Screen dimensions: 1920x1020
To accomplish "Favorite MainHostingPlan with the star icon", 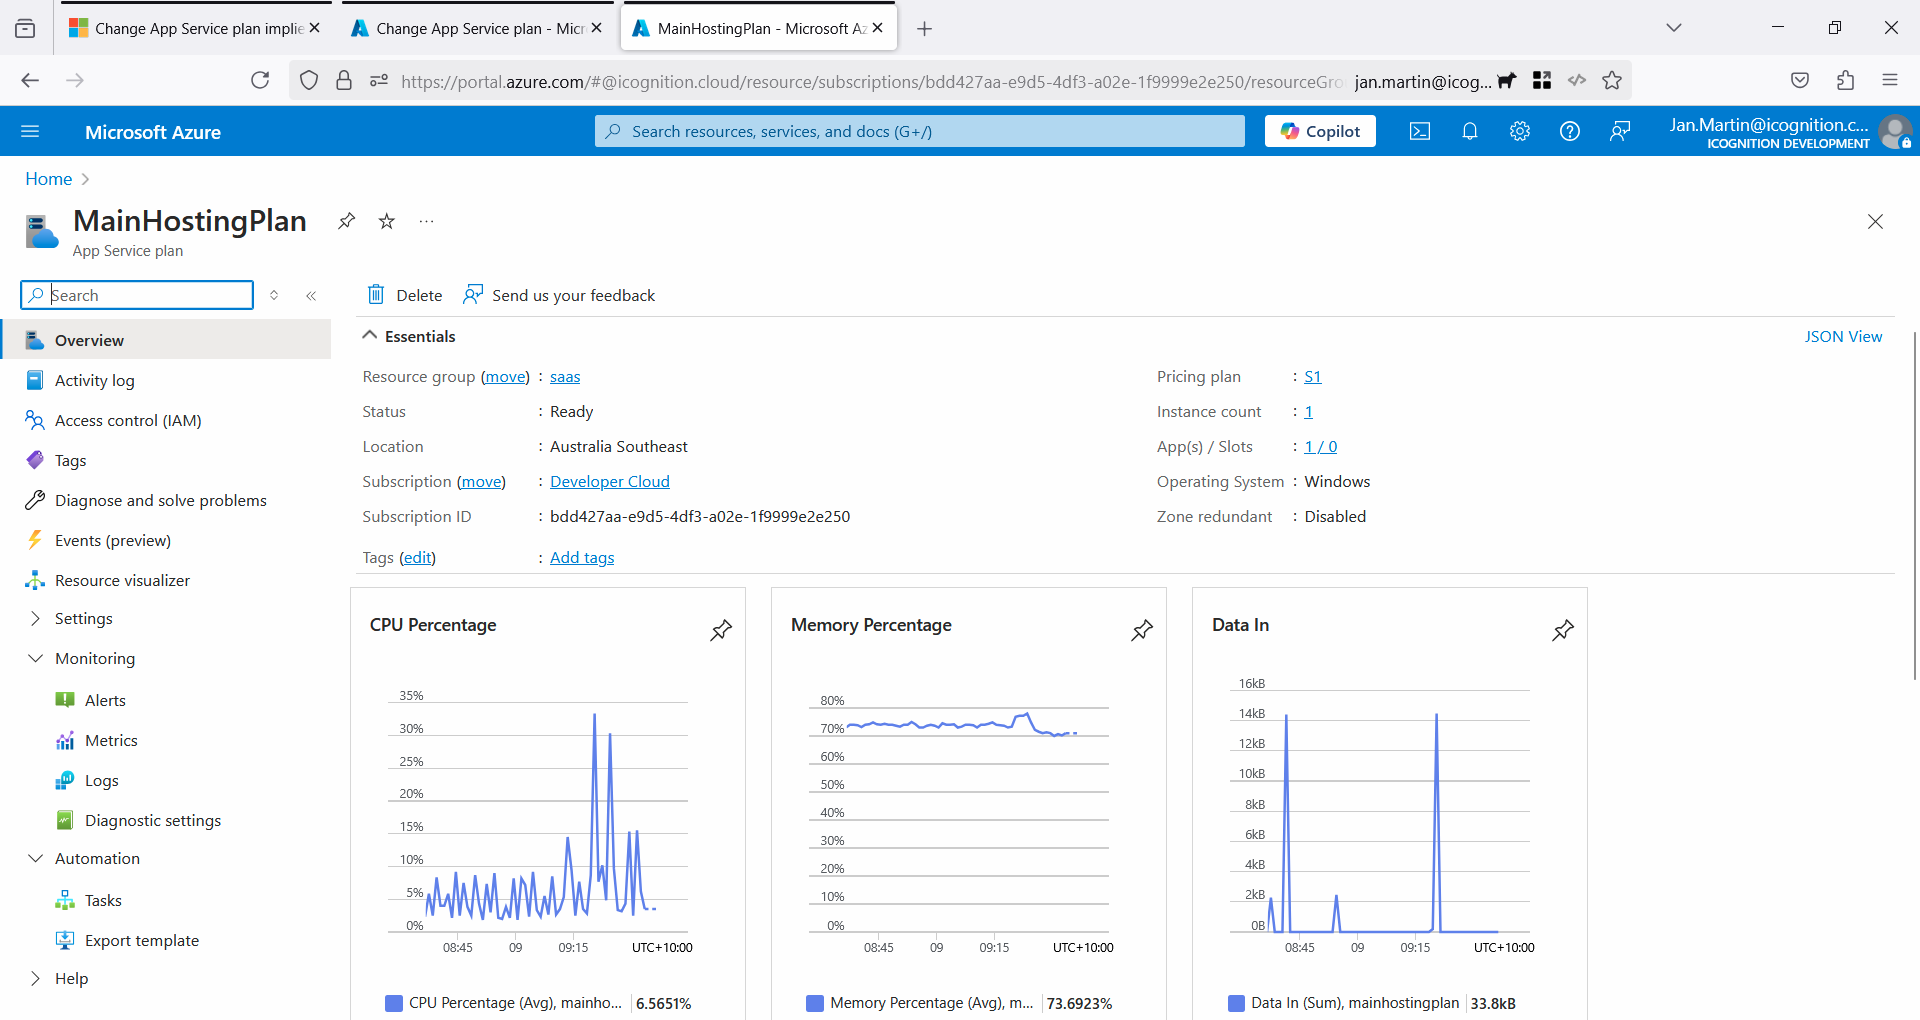I will tap(387, 221).
